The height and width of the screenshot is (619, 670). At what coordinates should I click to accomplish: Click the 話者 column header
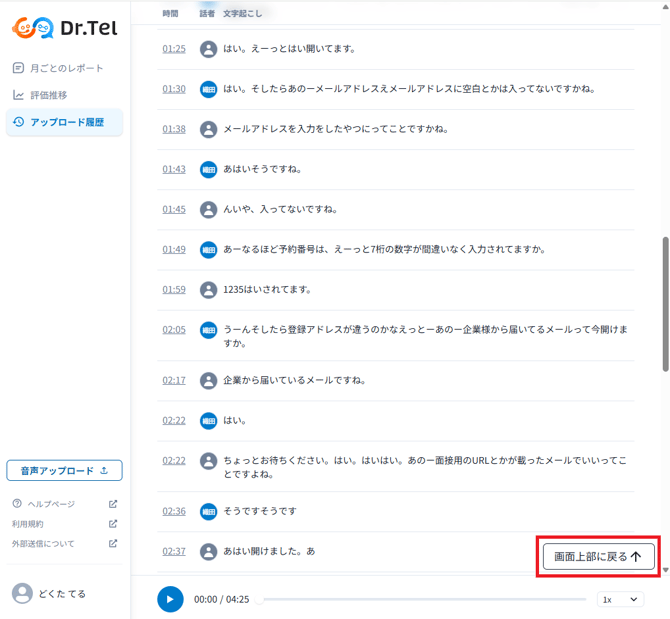click(207, 14)
